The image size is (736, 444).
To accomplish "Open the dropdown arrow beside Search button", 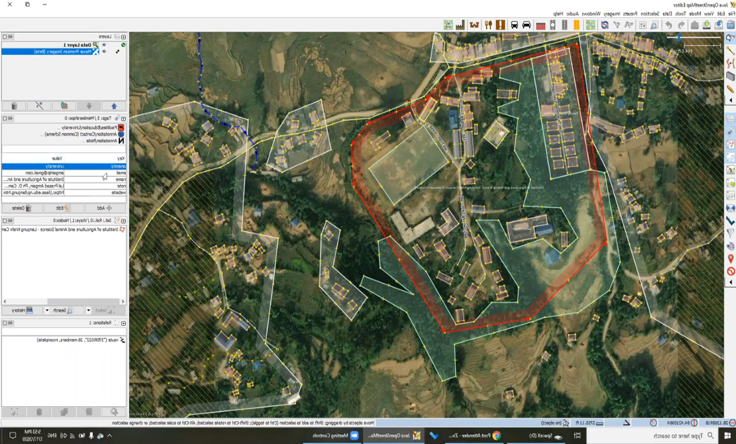I will tap(47, 310).
